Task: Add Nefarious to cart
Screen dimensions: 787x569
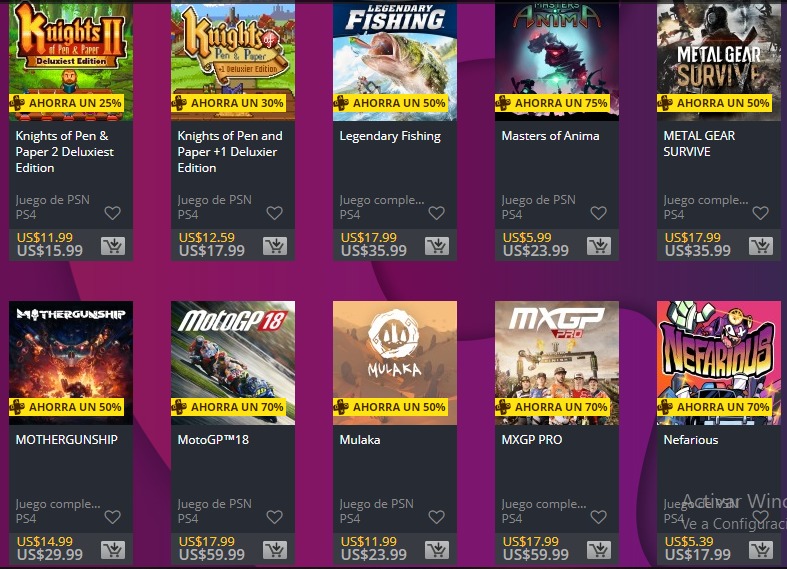Action: pos(761,550)
